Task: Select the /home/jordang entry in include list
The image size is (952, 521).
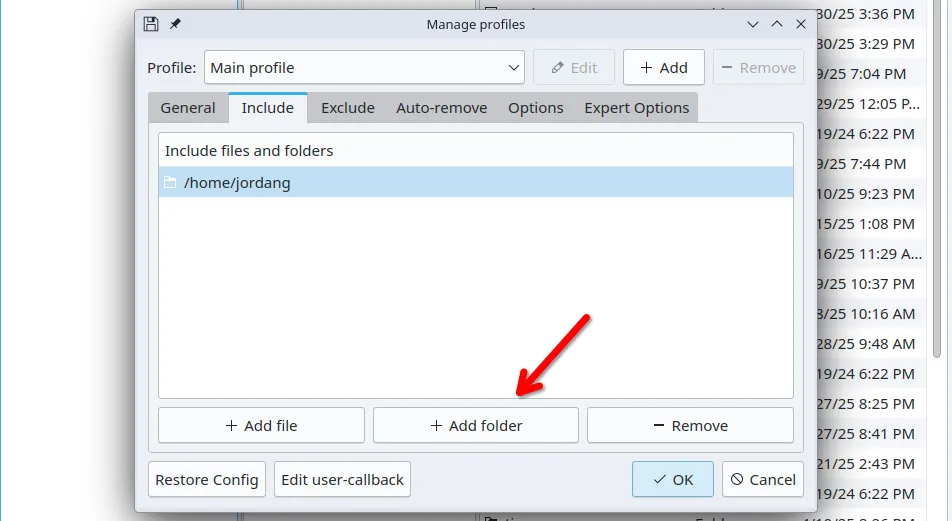Action: tap(475, 183)
